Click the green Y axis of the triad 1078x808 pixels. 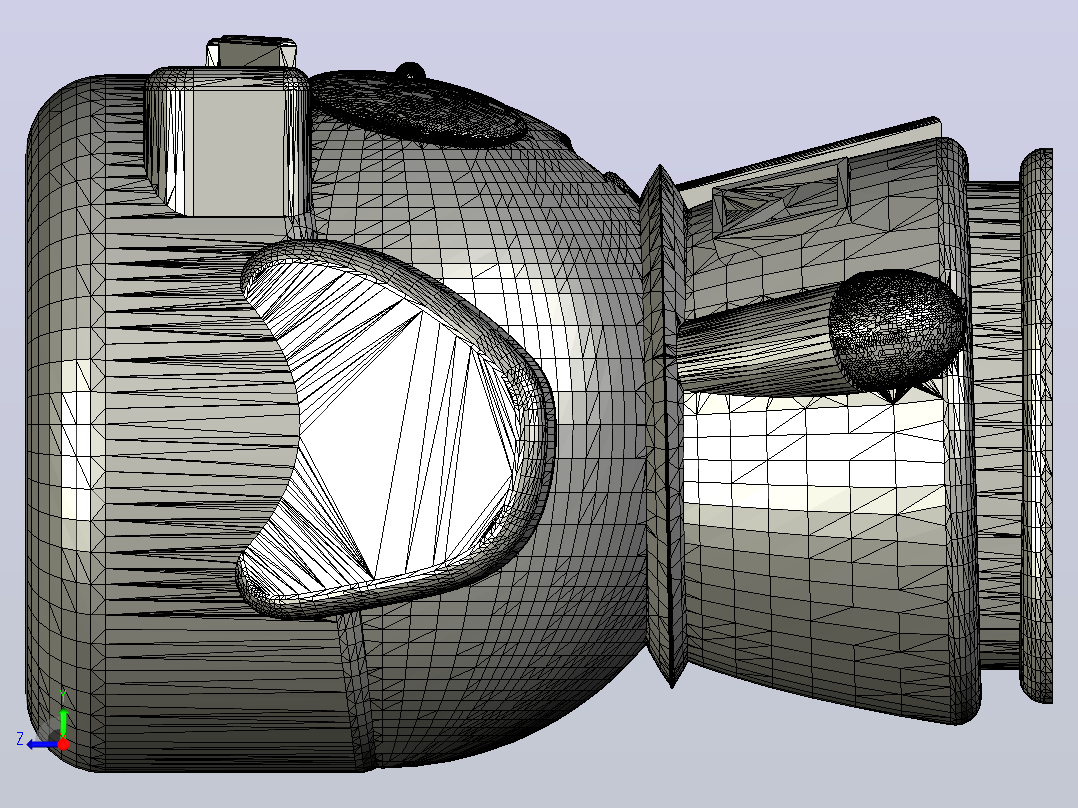click(63, 723)
